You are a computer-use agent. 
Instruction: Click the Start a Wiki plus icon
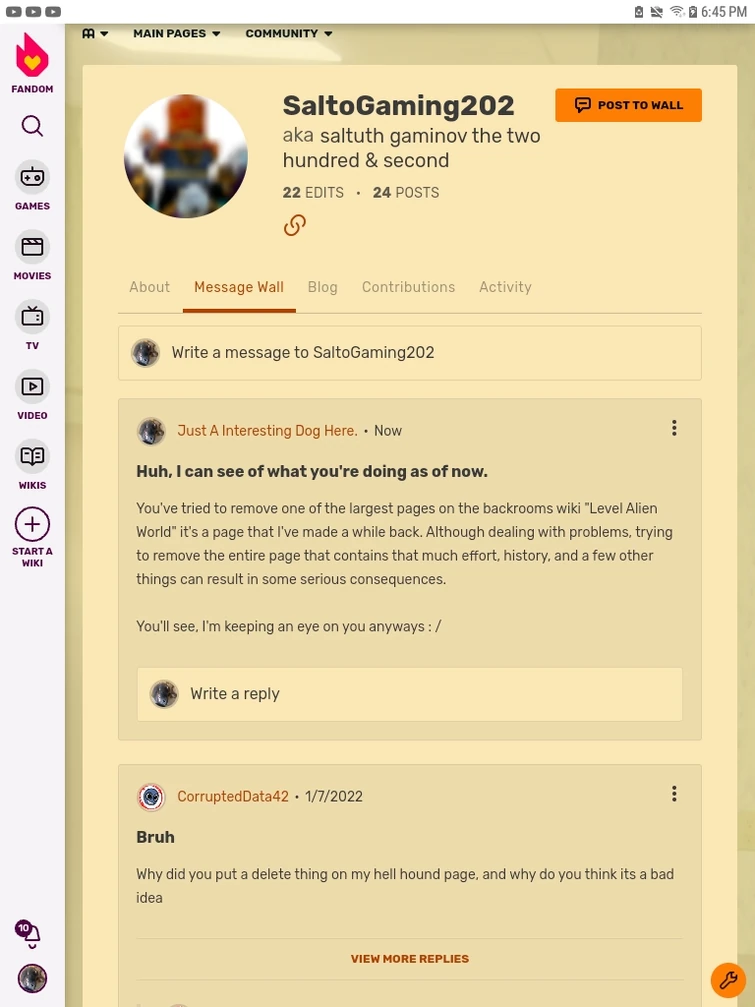pyautogui.click(x=32, y=525)
